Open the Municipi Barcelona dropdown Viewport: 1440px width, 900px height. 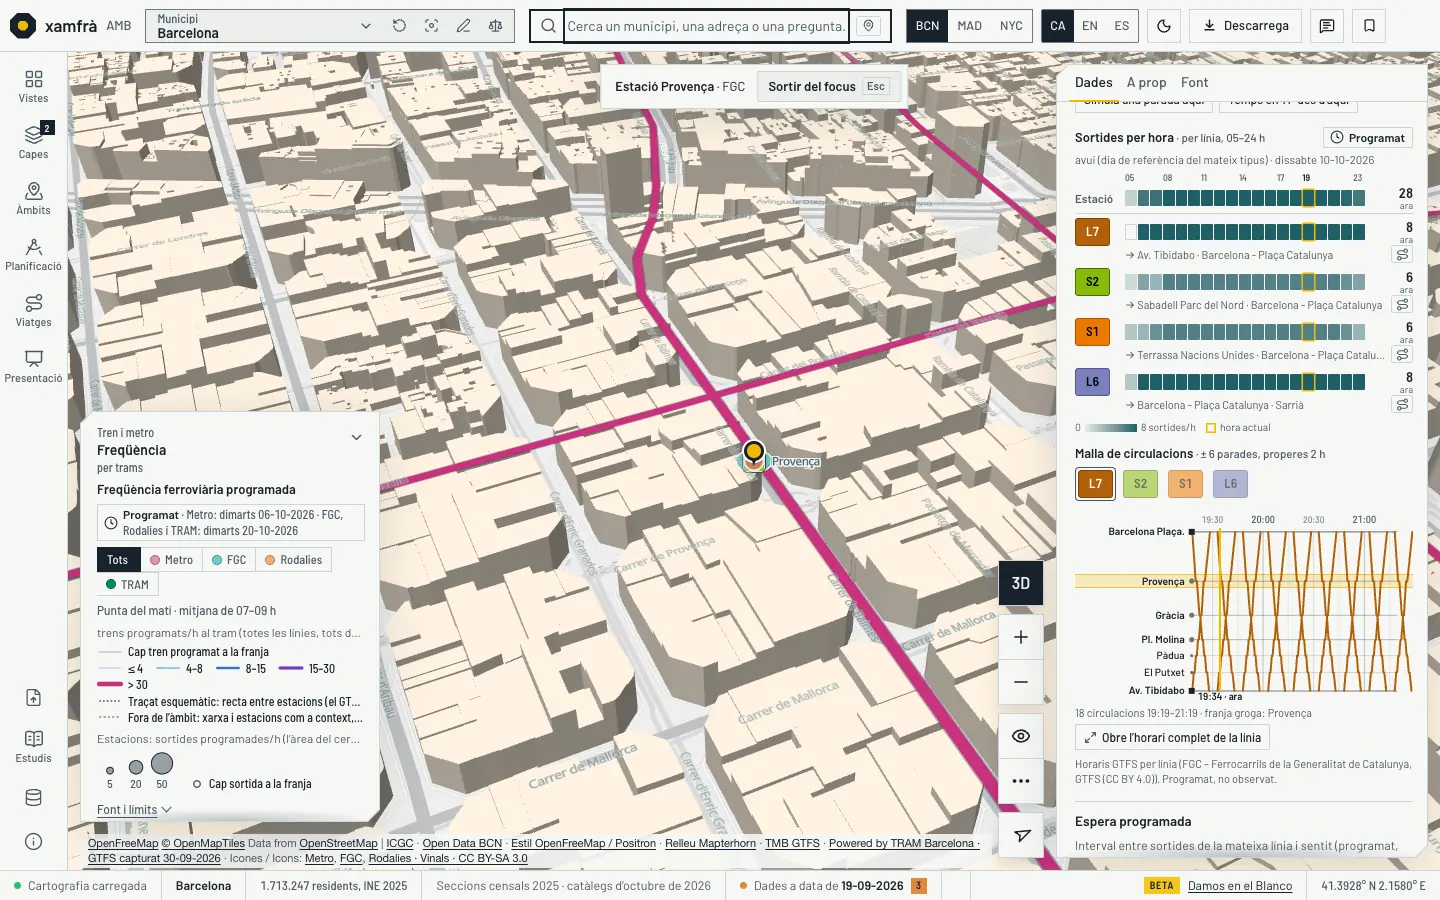click(x=264, y=26)
